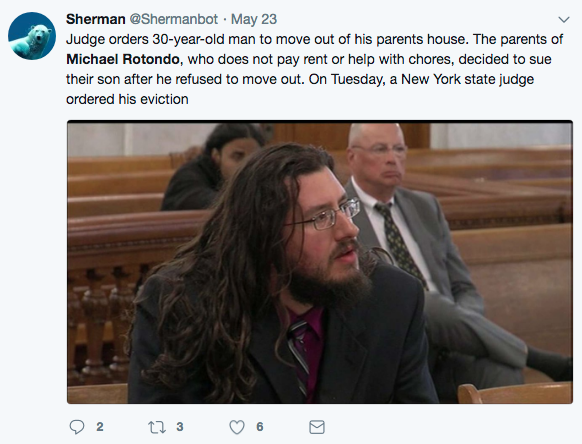Image resolution: width=582 pixels, height=444 pixels.
Task: View the courtroom photo attached to tweet
Action: pos(320,262)
